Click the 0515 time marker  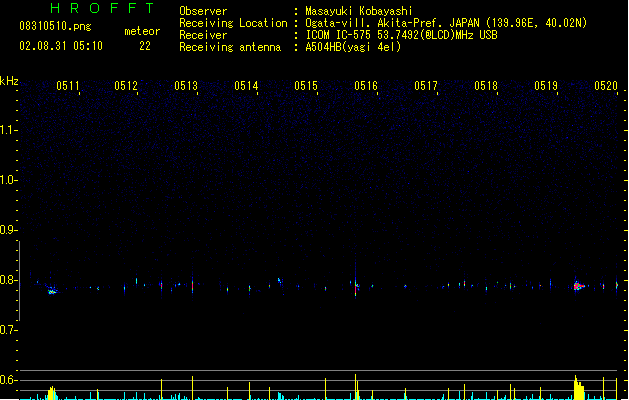[306, 86]
